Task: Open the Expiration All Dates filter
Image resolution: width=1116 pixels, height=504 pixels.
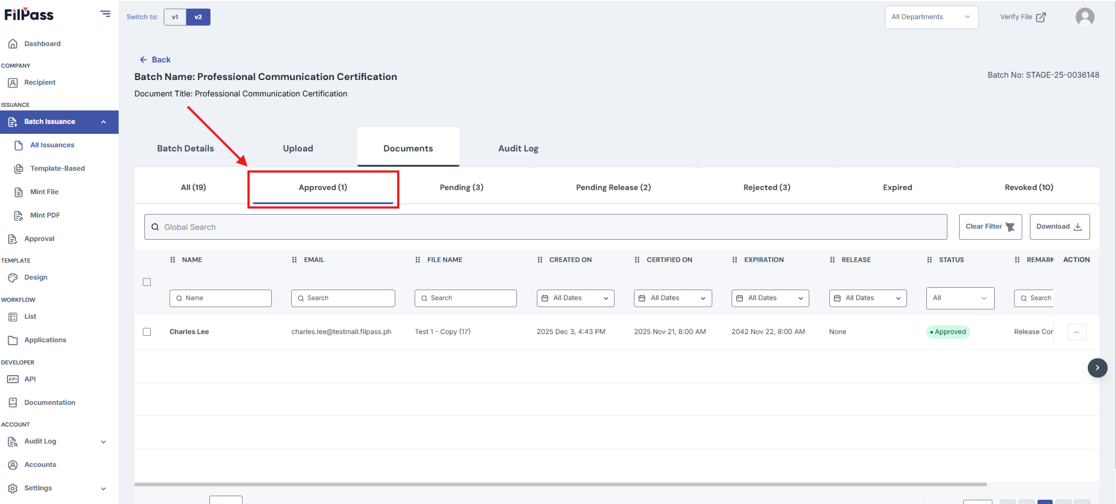Action: tap(770, 298)
